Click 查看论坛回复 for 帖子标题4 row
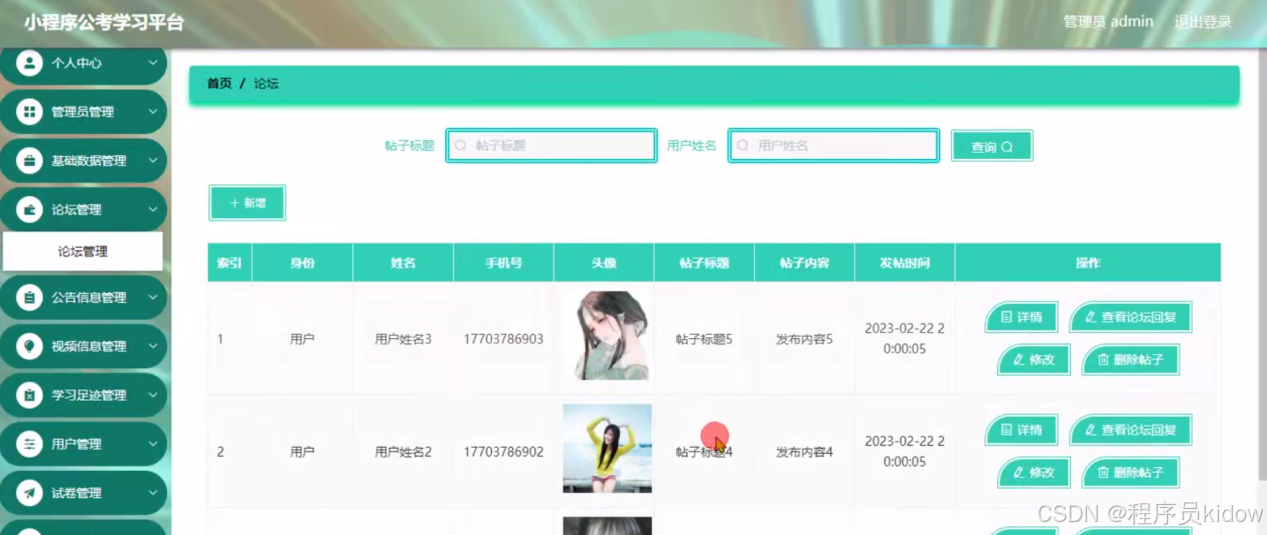 pos(1130,431)
